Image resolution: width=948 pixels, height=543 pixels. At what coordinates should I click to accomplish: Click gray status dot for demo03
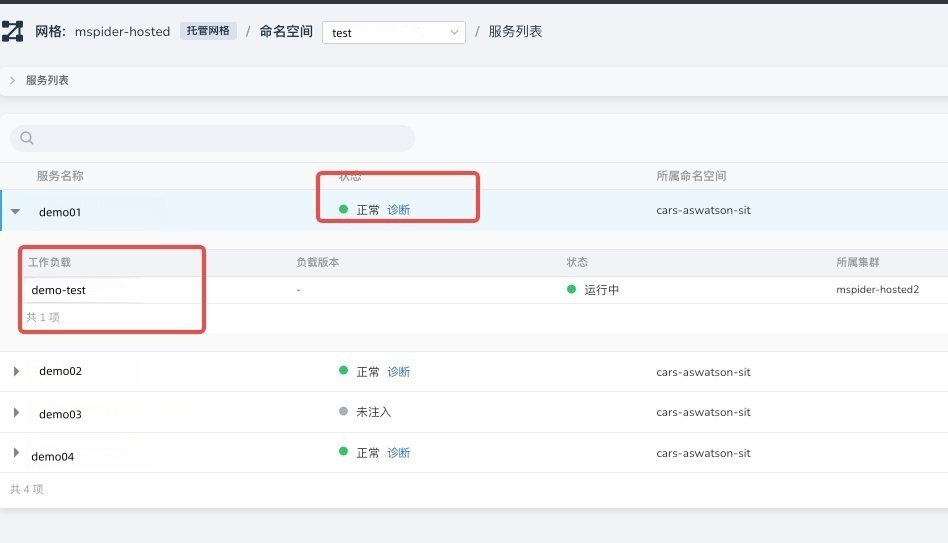point(343,412)
